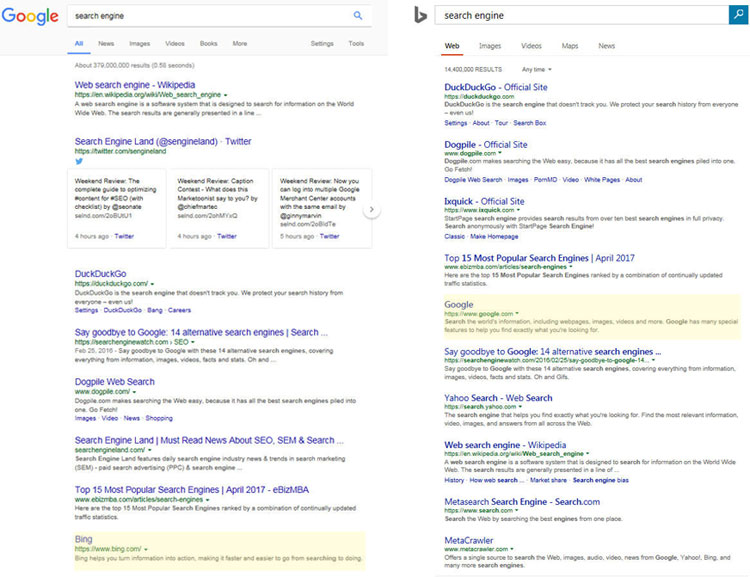Expand the arrow beside www.google.com URL
The height and width of the screenshot is (577, 750).
tap(517, 314)
